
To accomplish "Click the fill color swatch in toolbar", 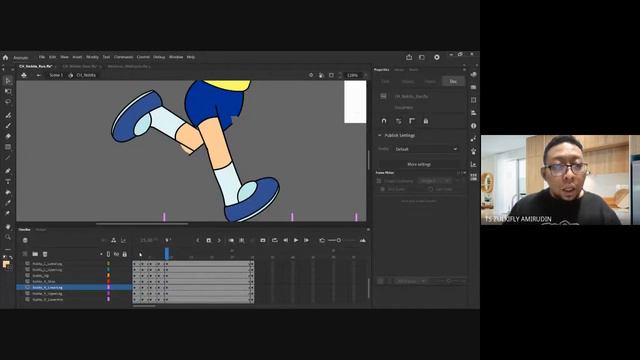I will click(x=6, y=264).
